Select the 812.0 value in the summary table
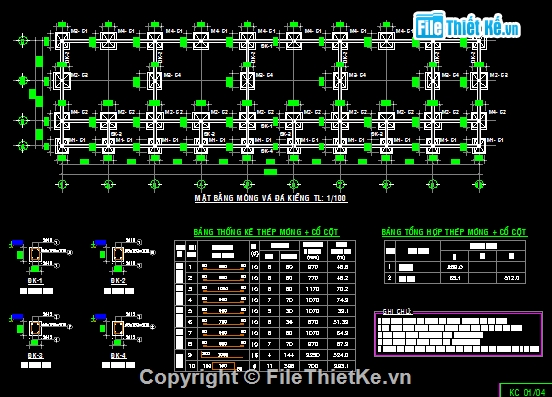The width and height of the screenshot is (552, 397). click(x=511, y=278)
